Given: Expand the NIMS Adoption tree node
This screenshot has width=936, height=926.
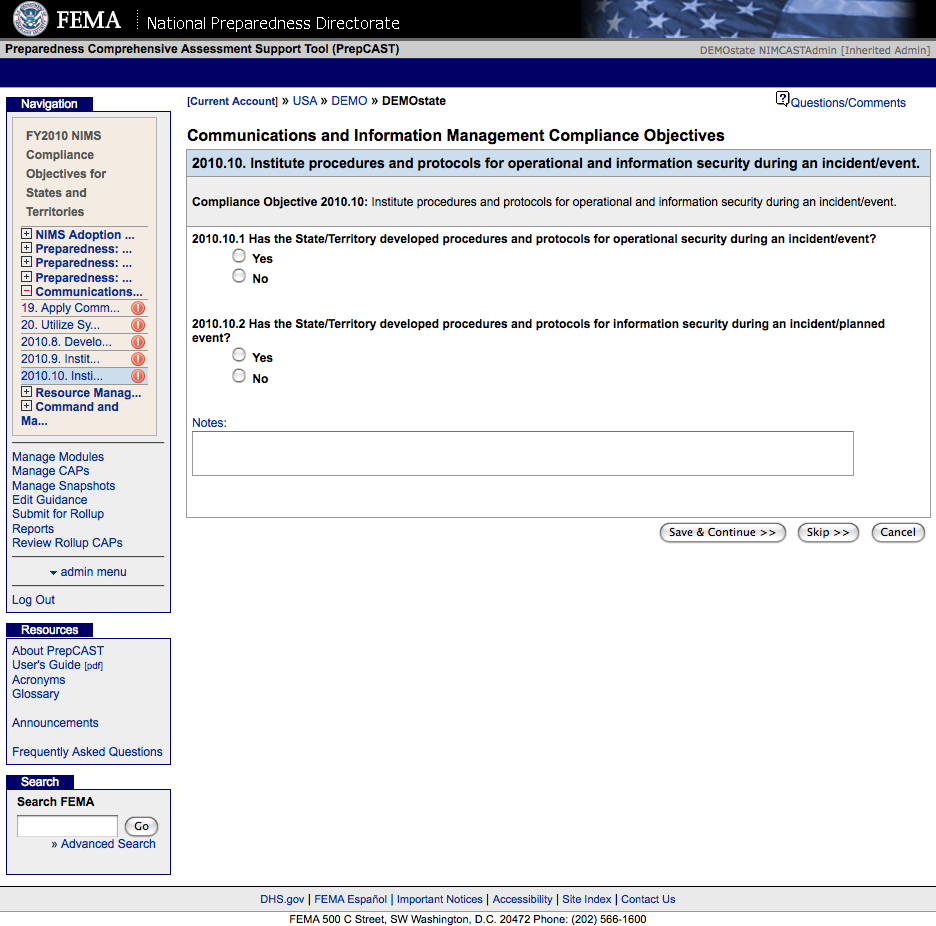Looking at the screenshot, I should tap(26, 233).
